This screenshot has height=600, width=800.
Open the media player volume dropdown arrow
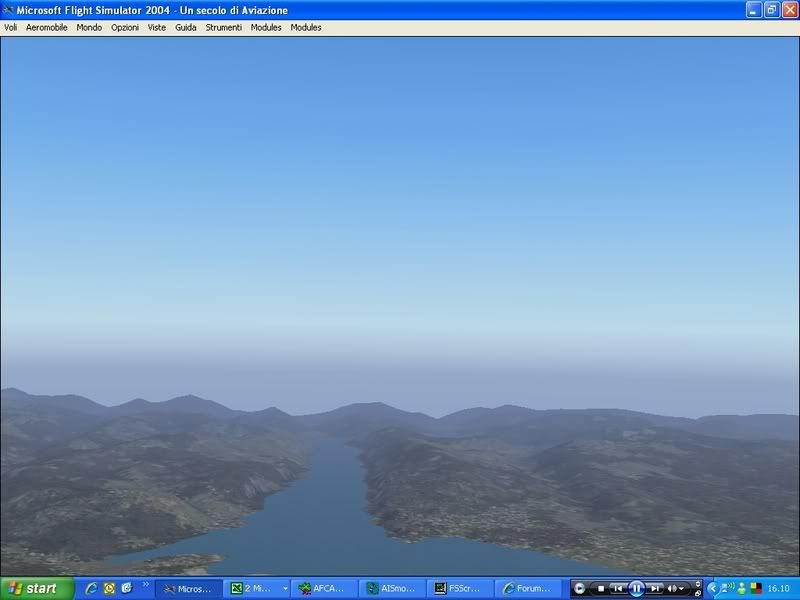681,589
